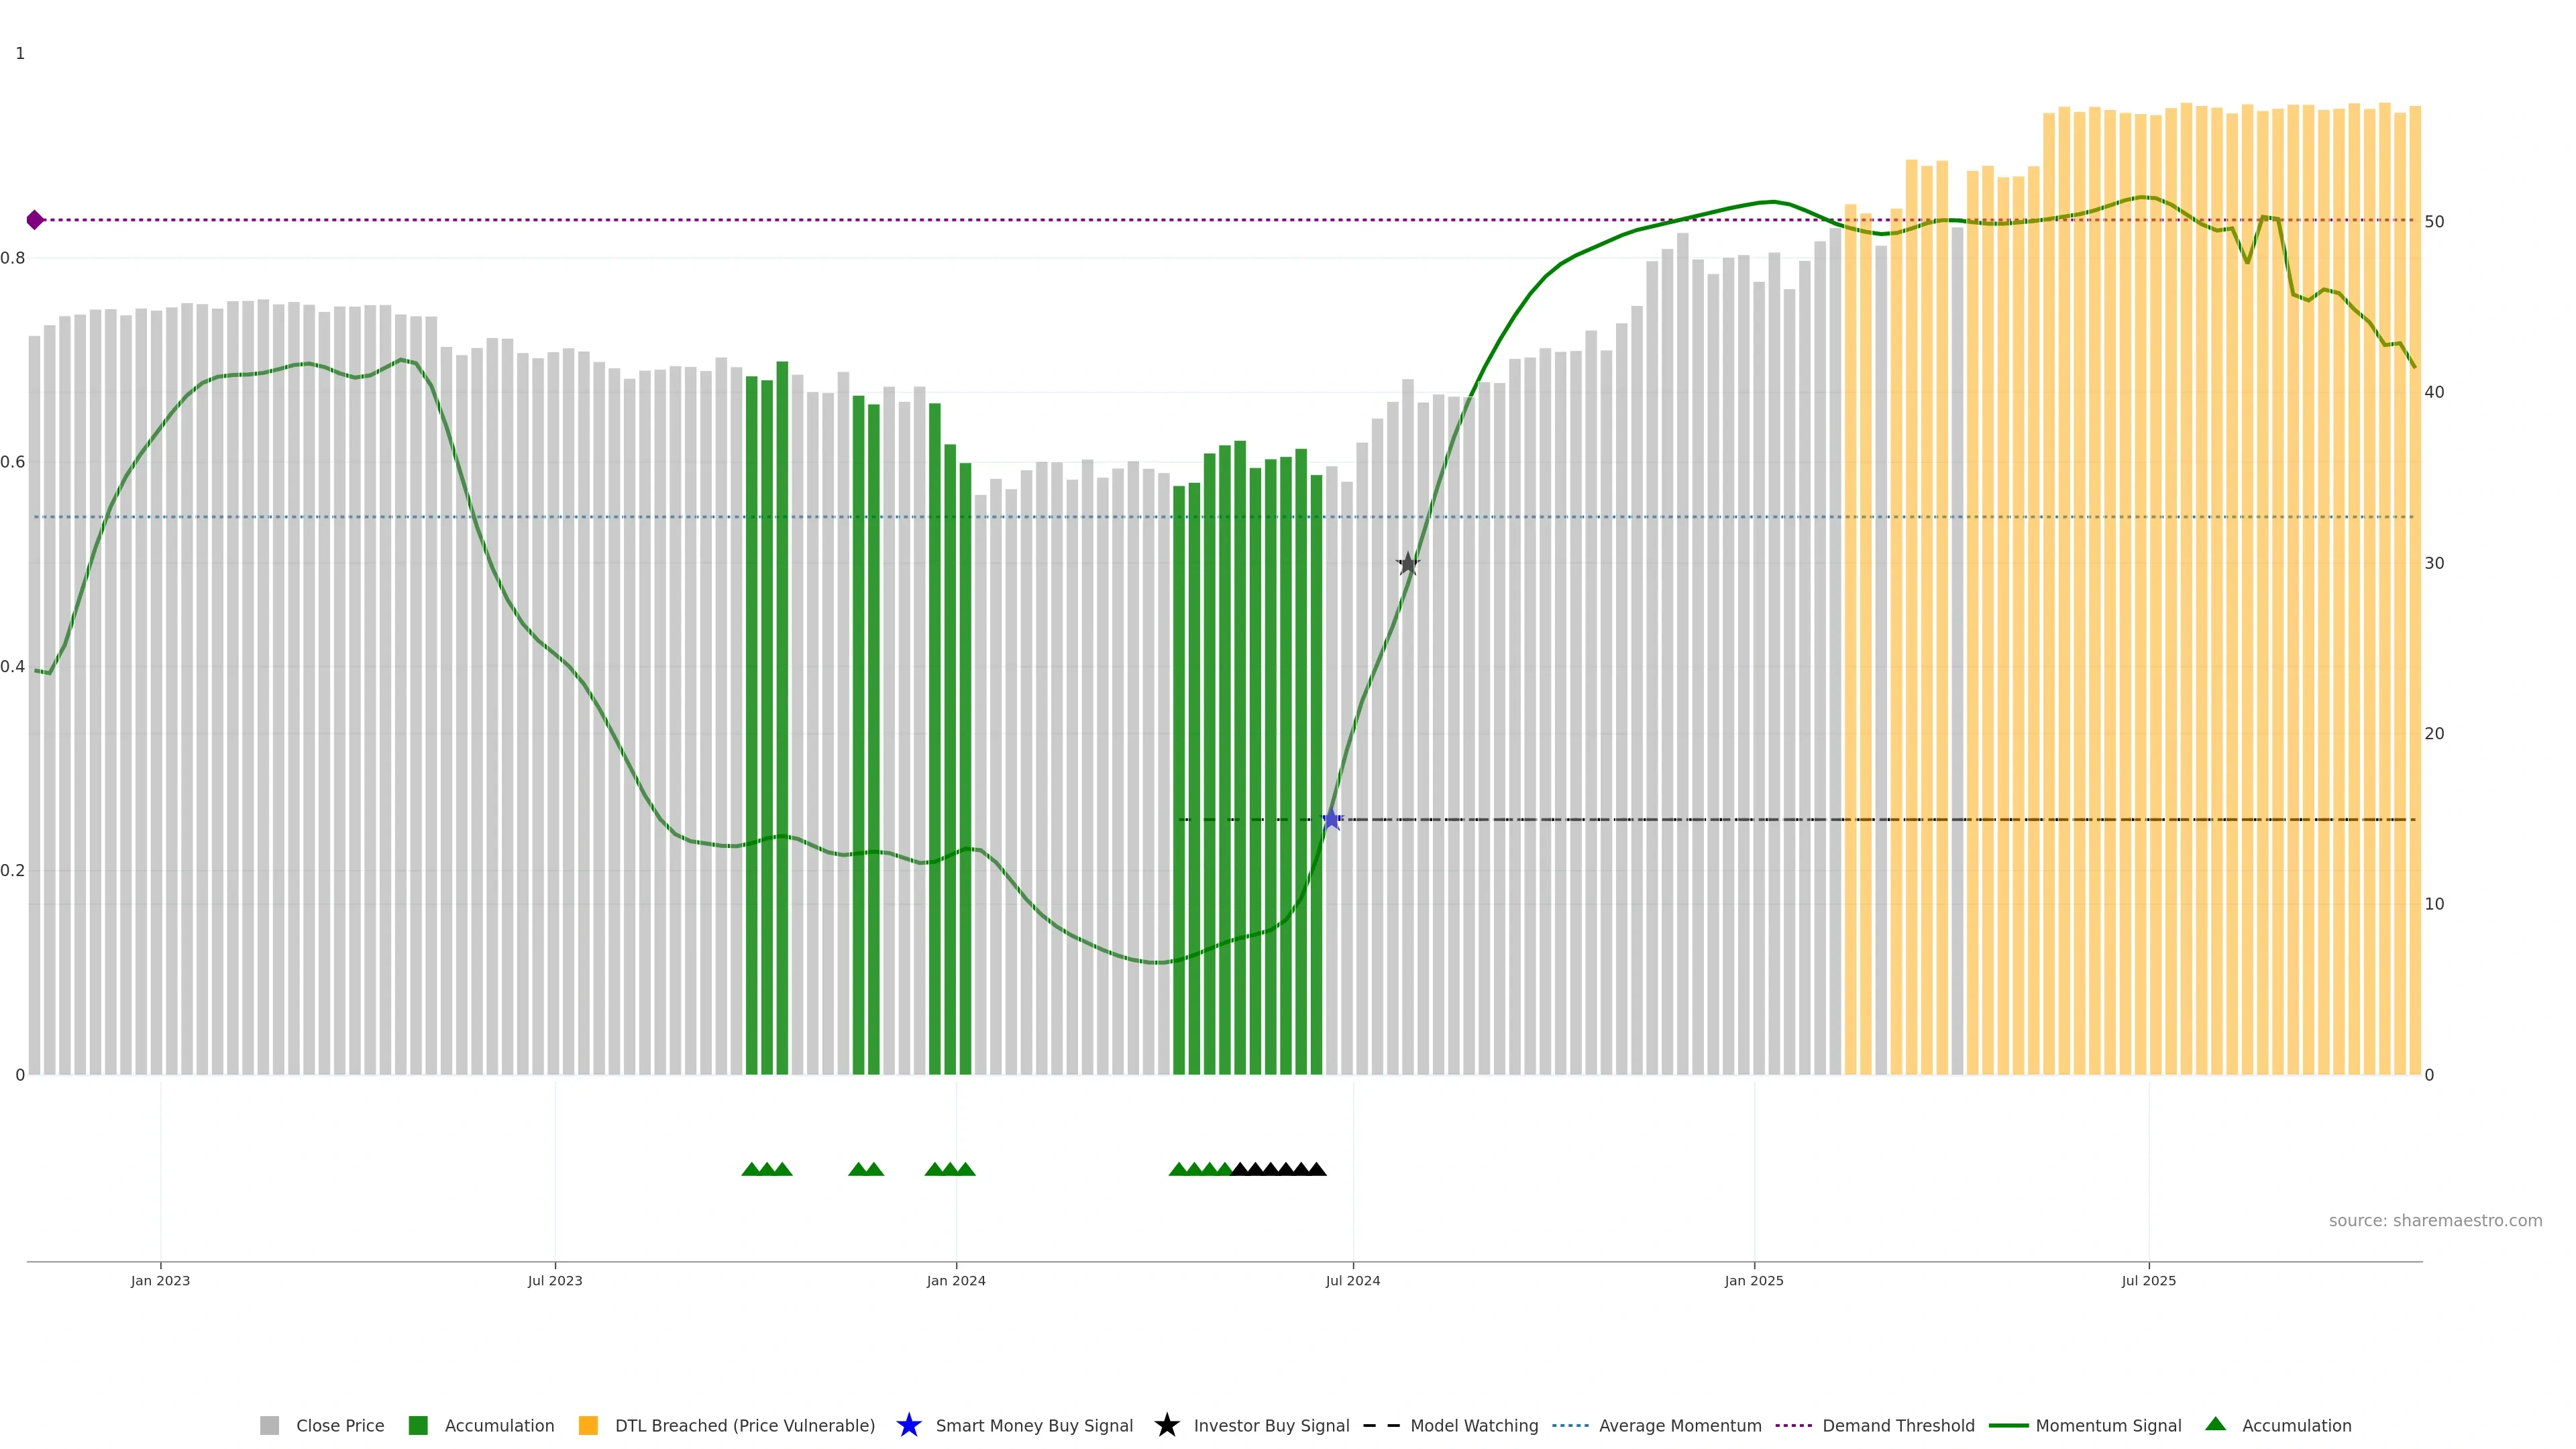Click the orange DTL Breached swatch in legend
Screen dimensions: 2576x1449
(588, 1425)
